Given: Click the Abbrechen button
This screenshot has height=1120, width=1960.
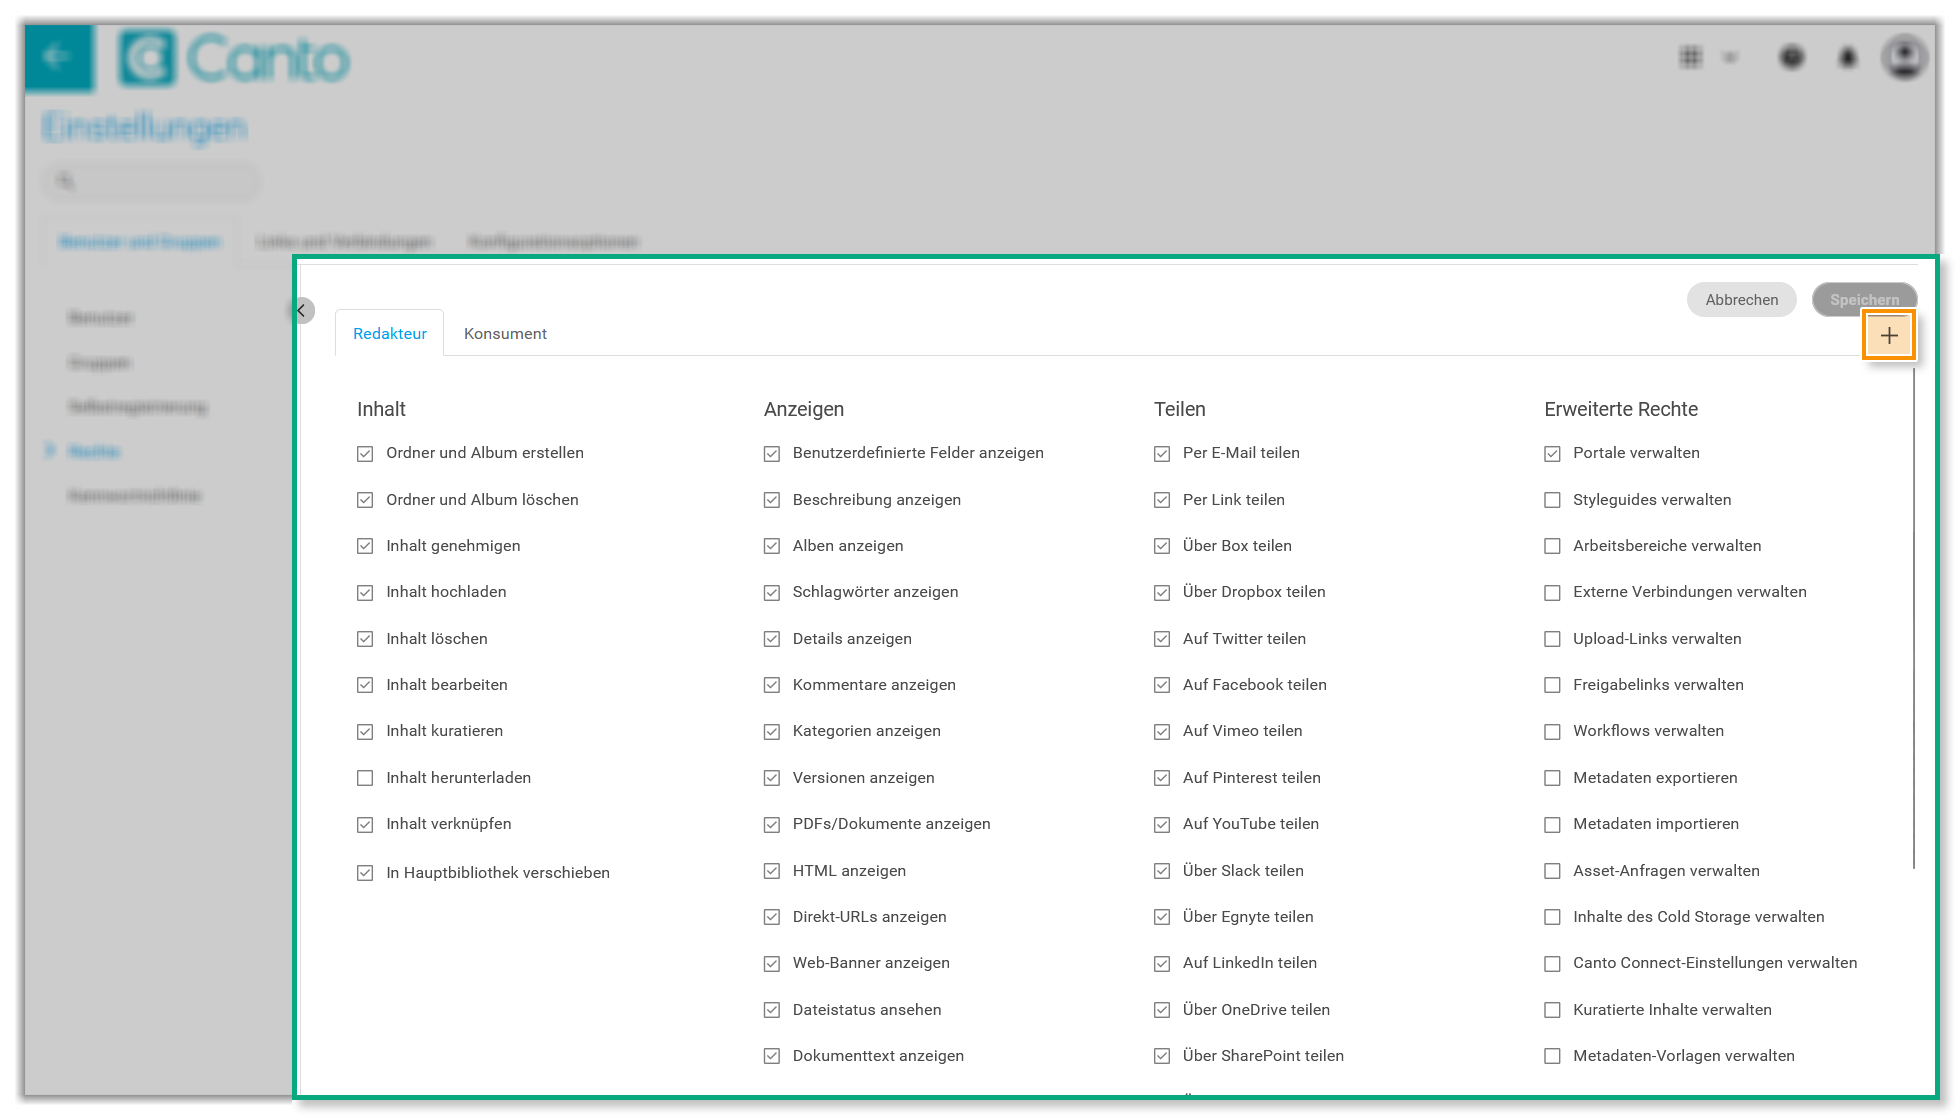Looking at the screenshot, I should pyautogui.click(x=1742, y=299).
